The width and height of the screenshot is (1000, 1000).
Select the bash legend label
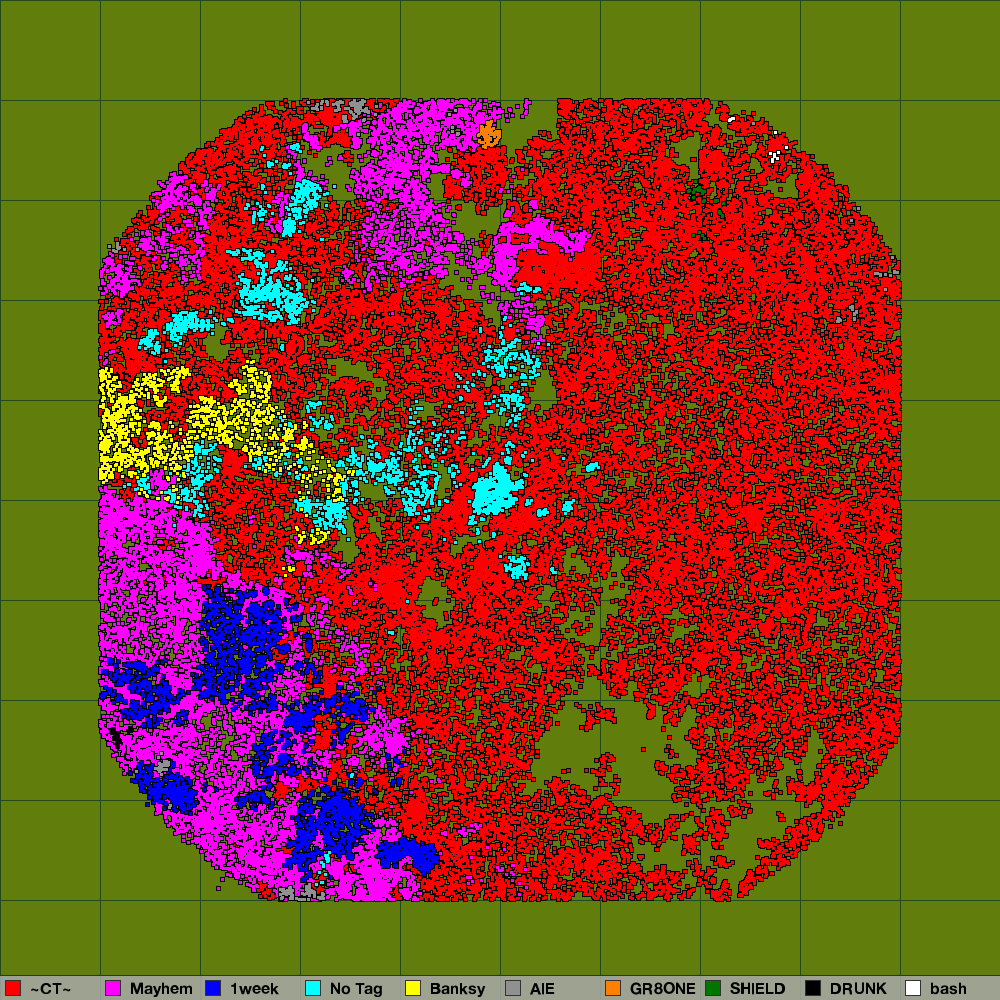[x=948, y=989]
